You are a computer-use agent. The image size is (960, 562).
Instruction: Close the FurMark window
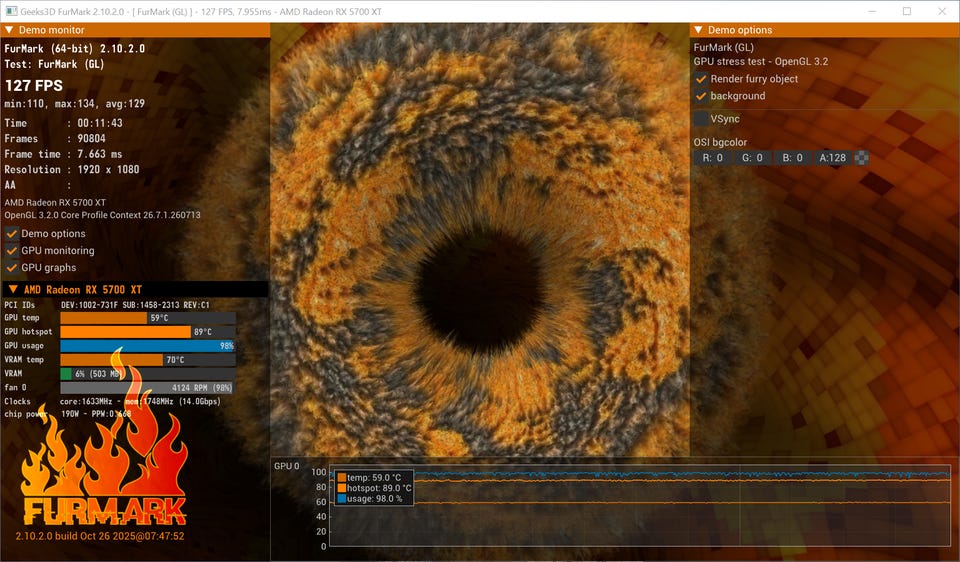click(x=942, y=12)
